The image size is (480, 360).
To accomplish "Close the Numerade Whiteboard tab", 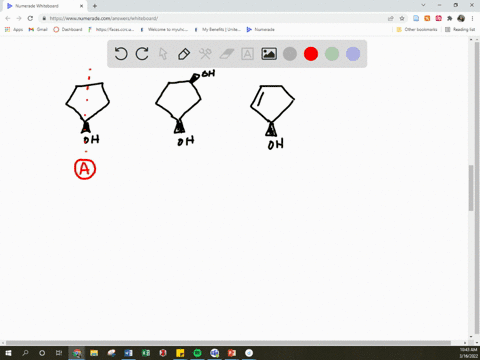I will tap(82, 6).
